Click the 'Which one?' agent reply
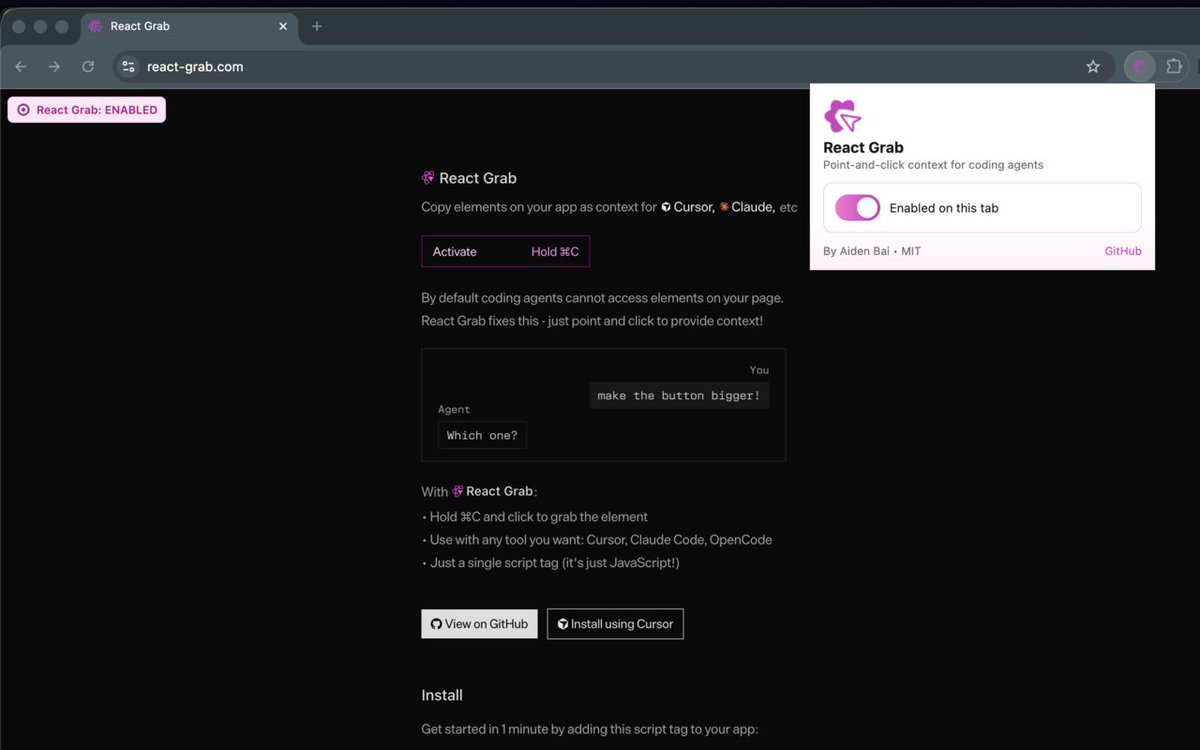 [x=482, y=436]
